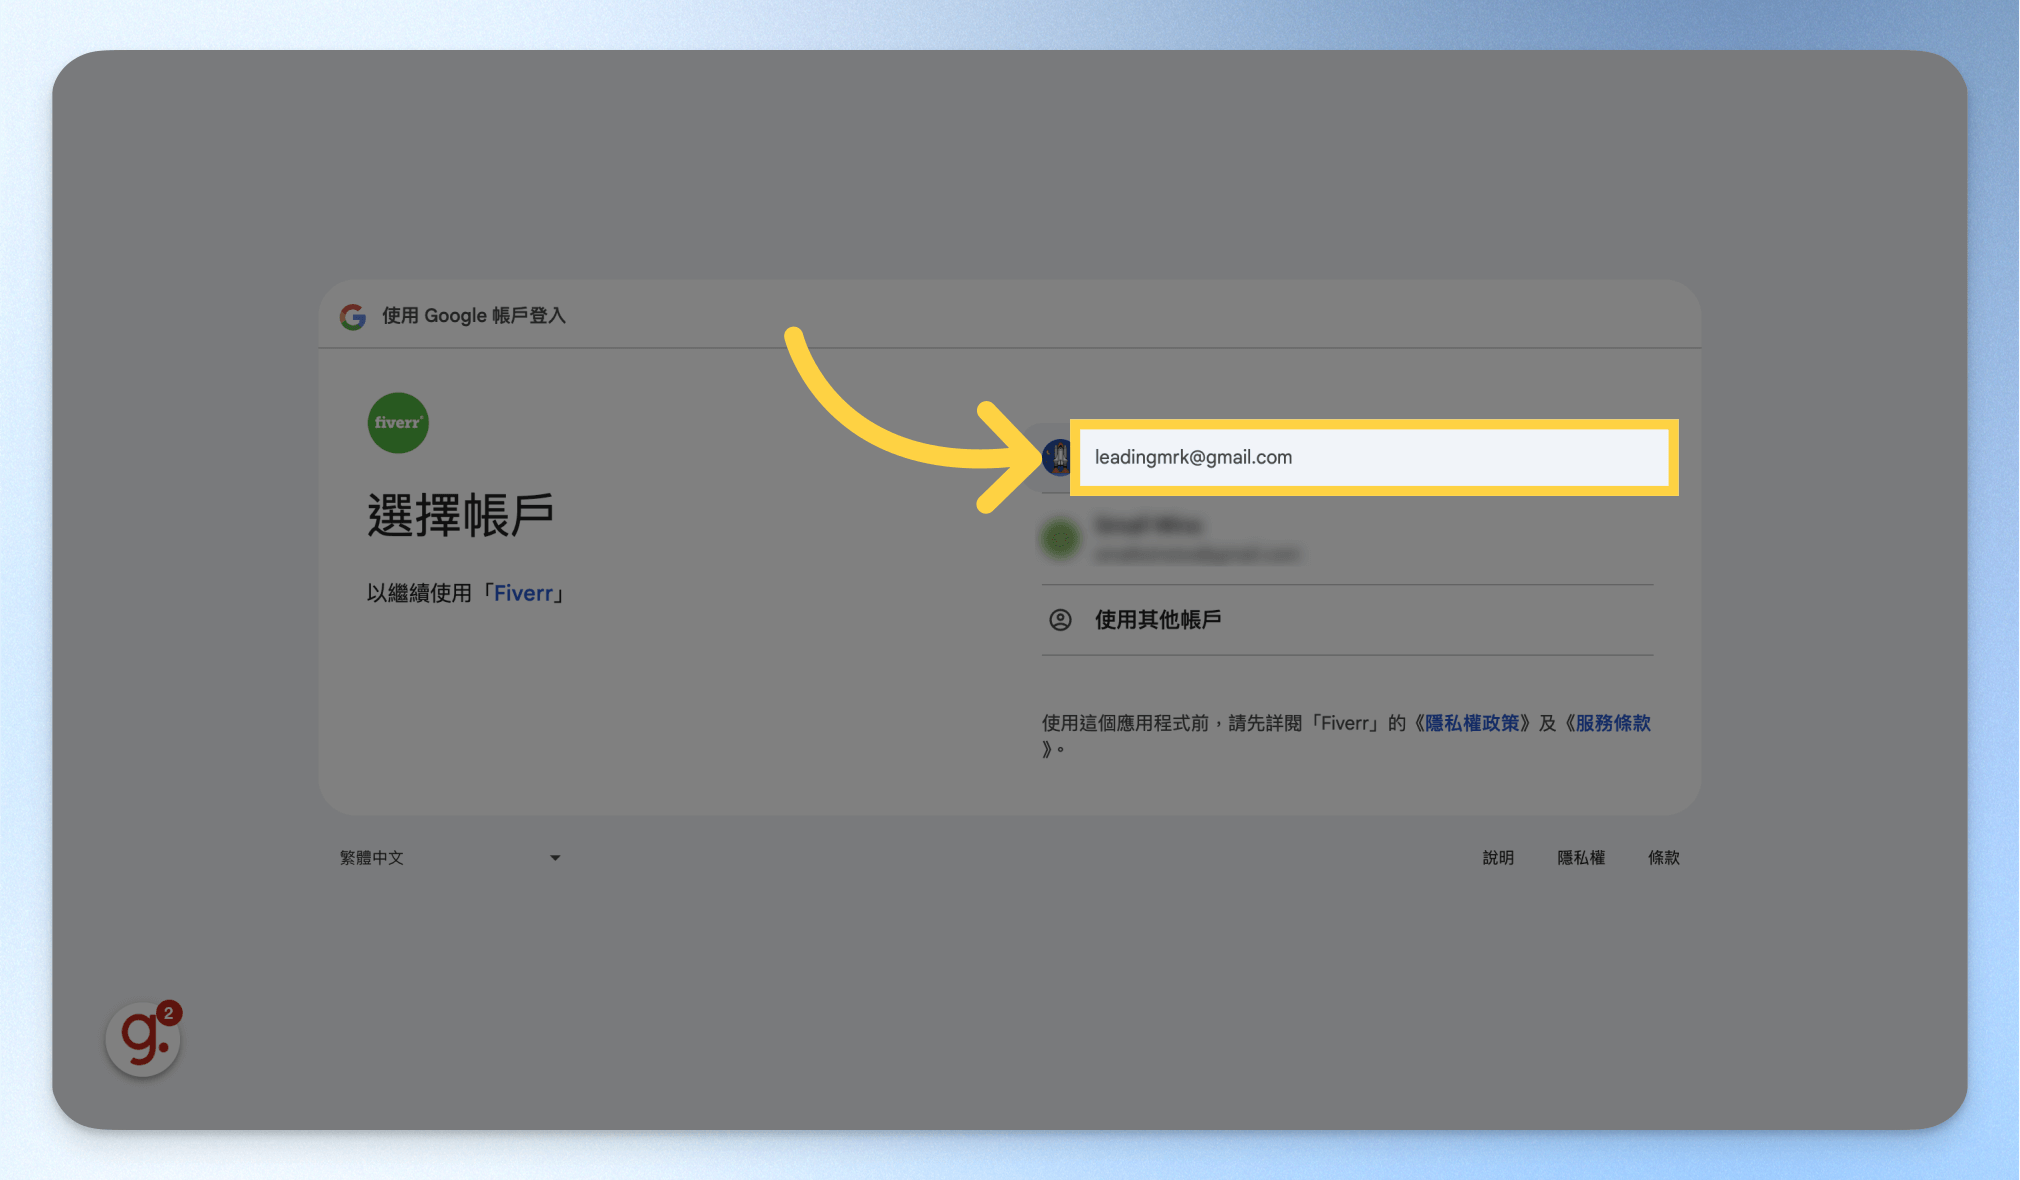This screenshot has width=2020, height=1180.
Task: Choose the blurred second Google account
Action: point(1347,539)
